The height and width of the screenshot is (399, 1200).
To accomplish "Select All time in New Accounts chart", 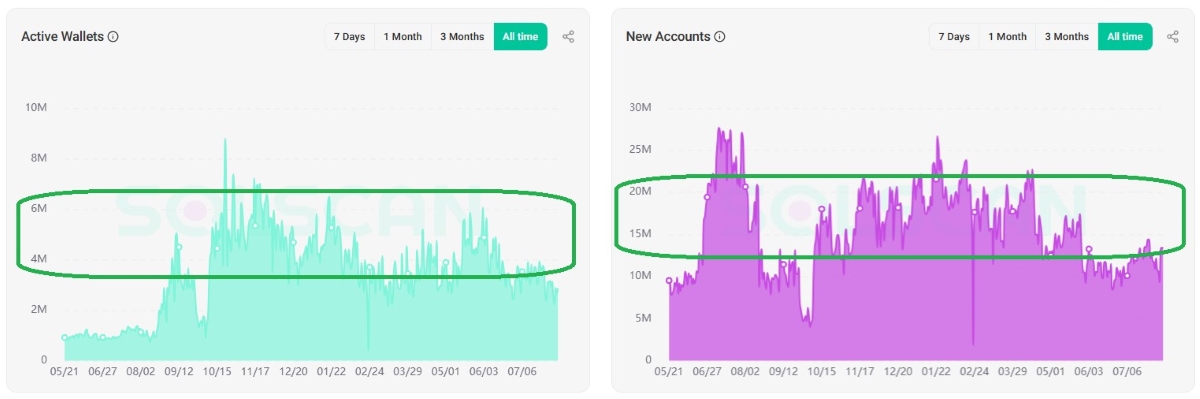I will click(1125, 37).
